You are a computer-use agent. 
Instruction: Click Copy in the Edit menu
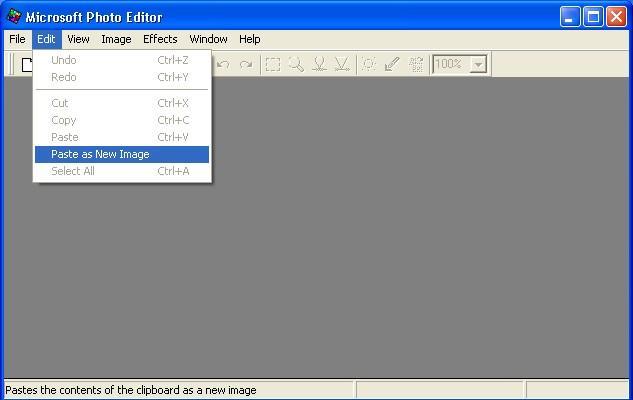(x=122, y=120)
